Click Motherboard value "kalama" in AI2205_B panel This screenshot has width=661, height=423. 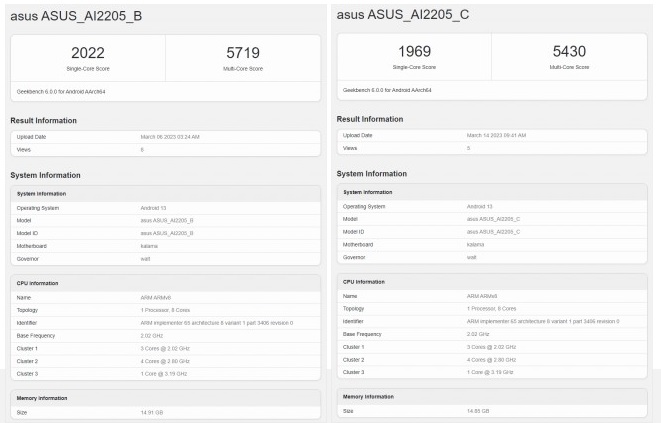pyautogui.click(x=149, y=246)
